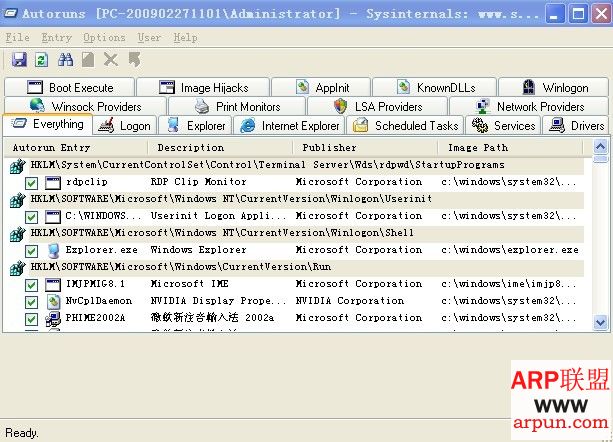
Task: Click the NvCplDaemon entry icon
Action: tap(53, 301)
